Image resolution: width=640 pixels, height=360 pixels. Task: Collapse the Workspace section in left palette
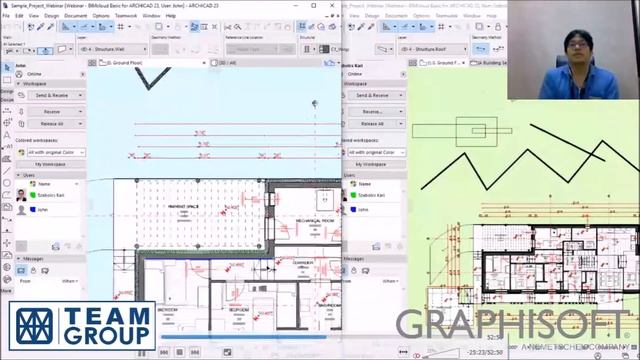coord(18,84)
